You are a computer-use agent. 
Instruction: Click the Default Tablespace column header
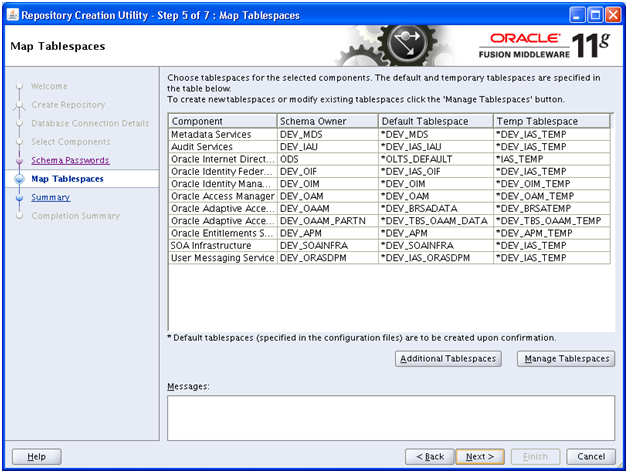pos(436,121)
